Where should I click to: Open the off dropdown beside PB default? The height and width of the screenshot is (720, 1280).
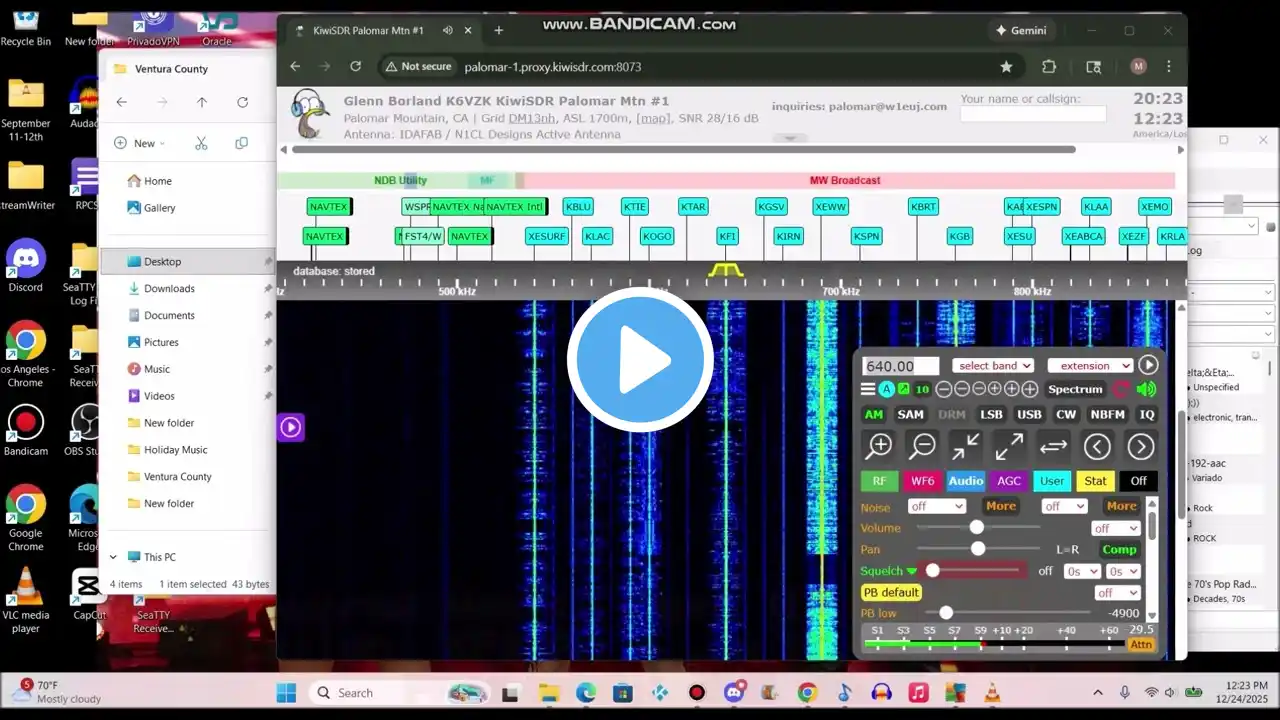1116,593
